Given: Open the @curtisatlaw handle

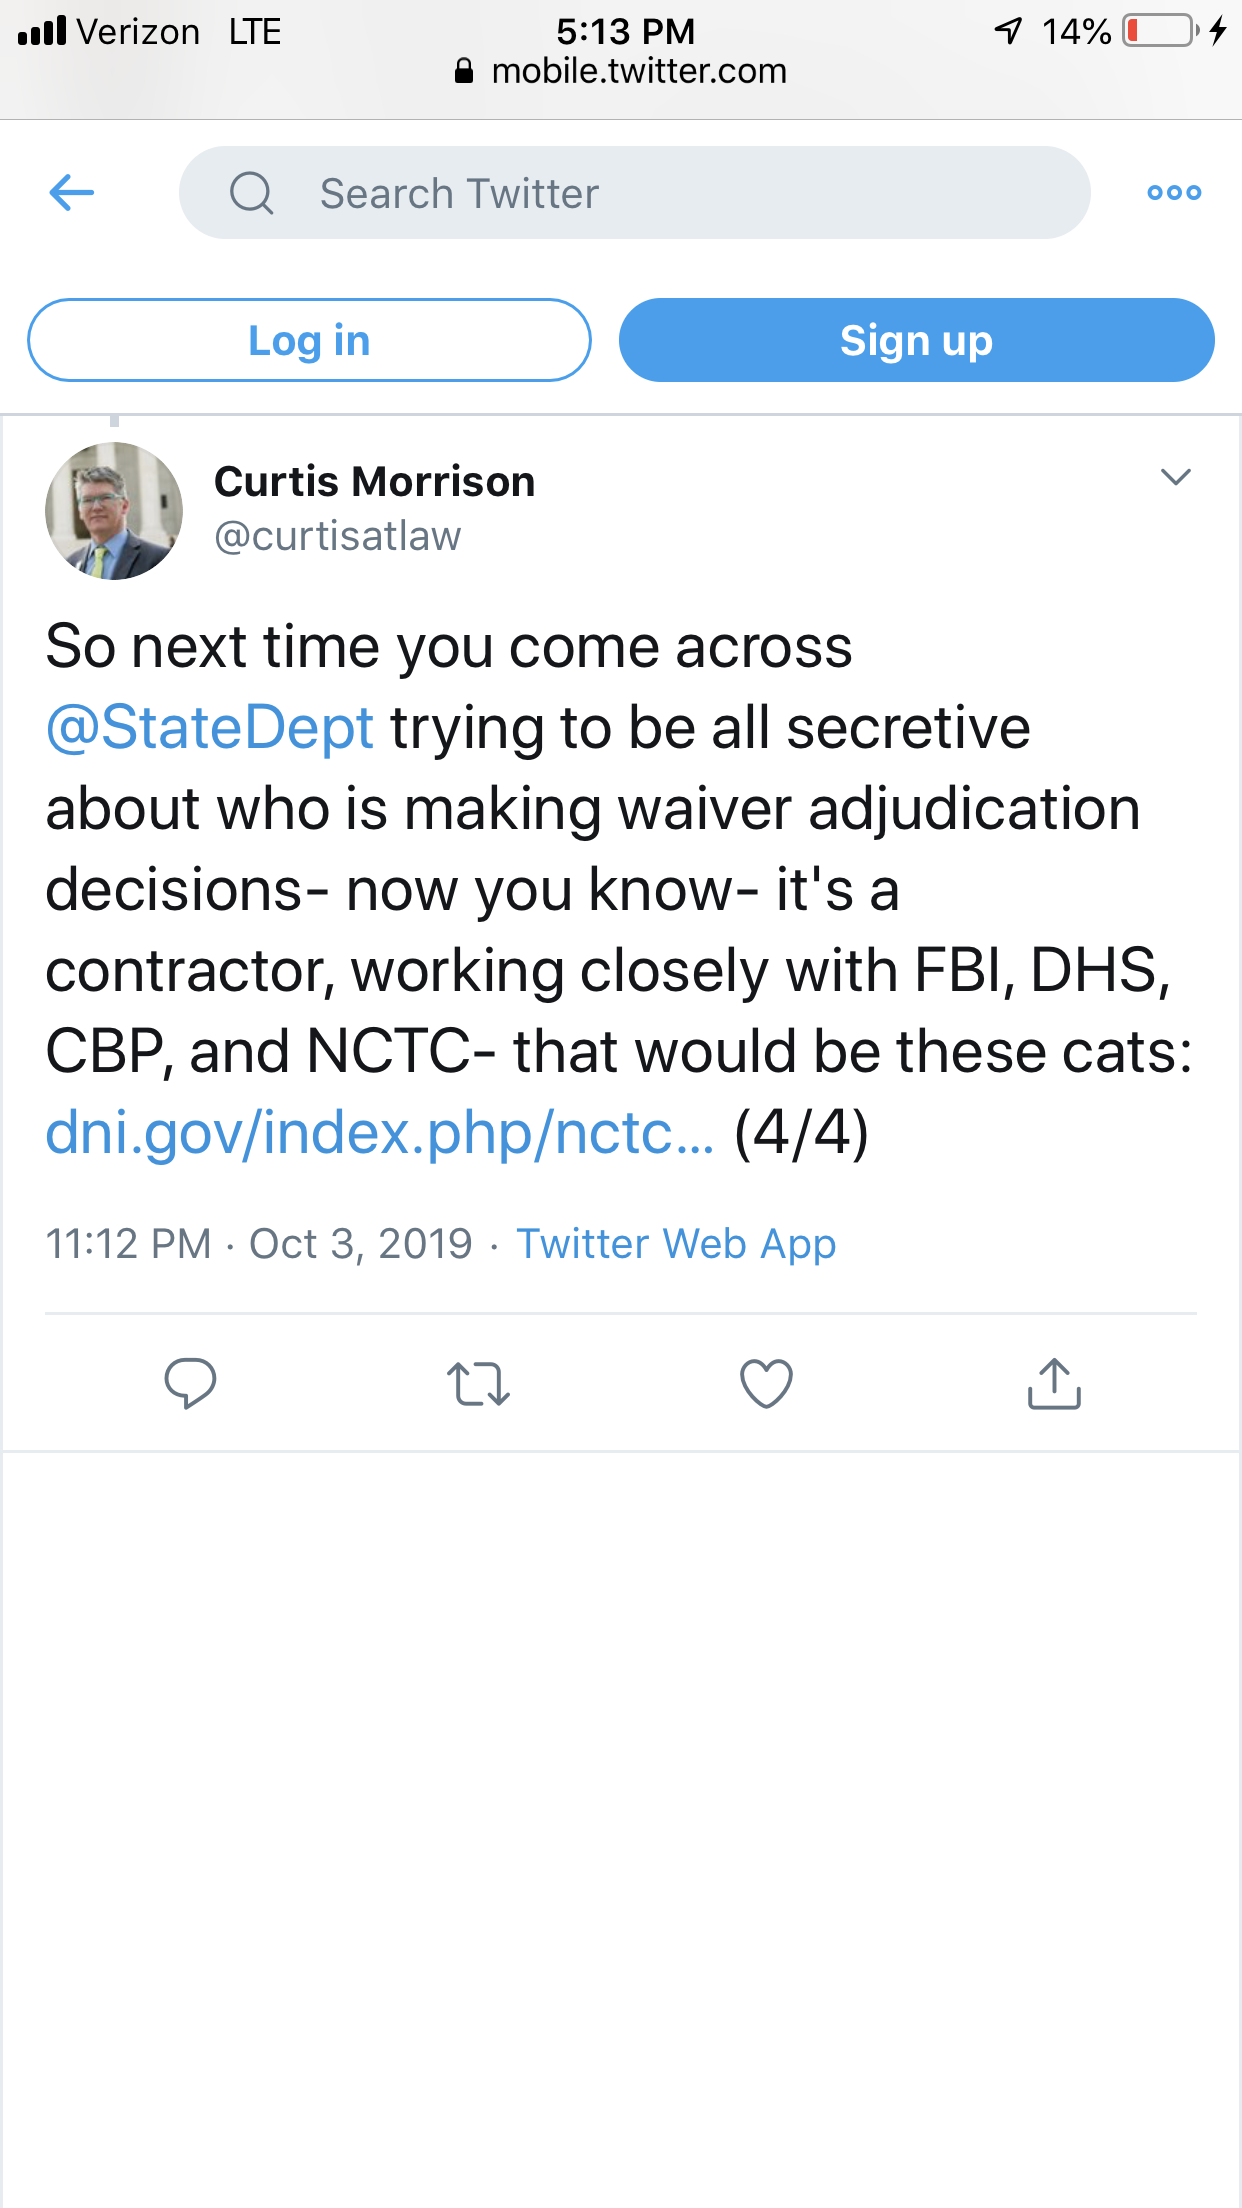Looking at the screenshot, I should 338,536.
